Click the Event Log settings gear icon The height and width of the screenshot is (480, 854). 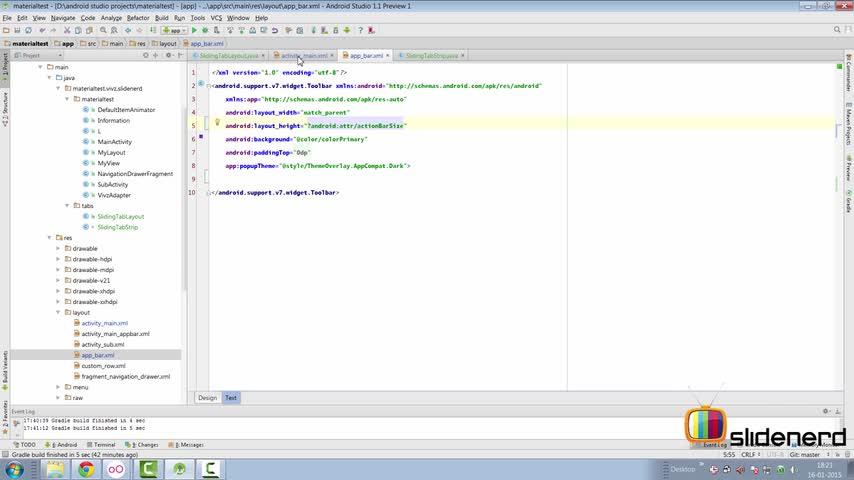pos(826,411)
